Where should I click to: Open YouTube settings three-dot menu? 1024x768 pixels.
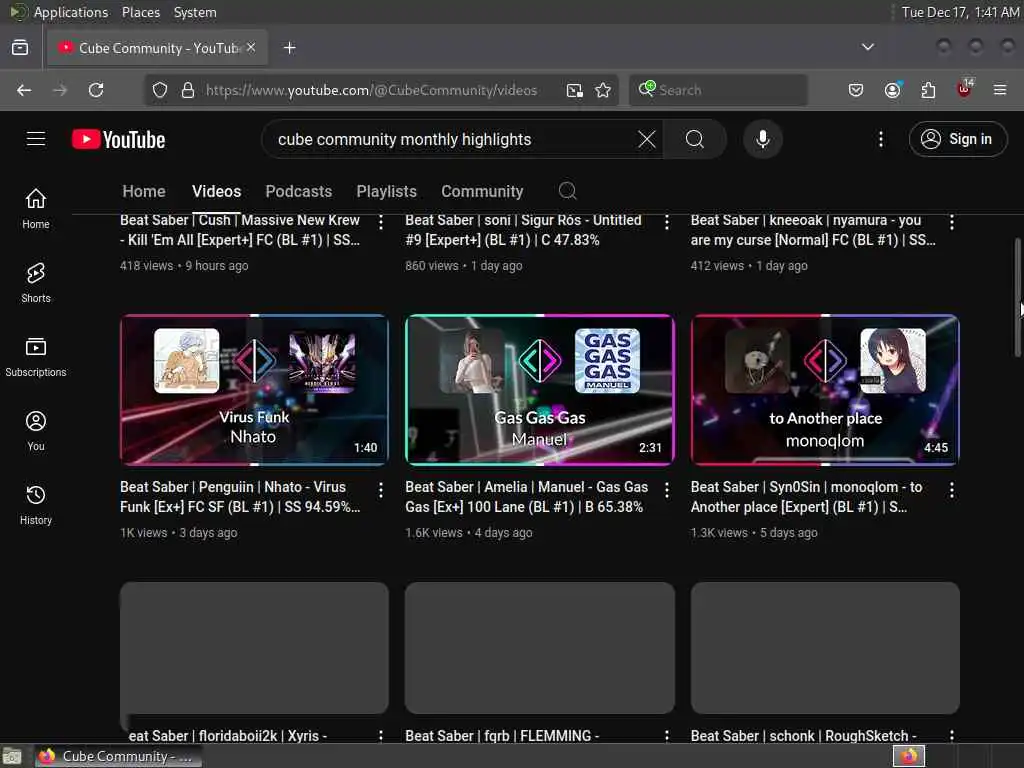pos(880,139)
